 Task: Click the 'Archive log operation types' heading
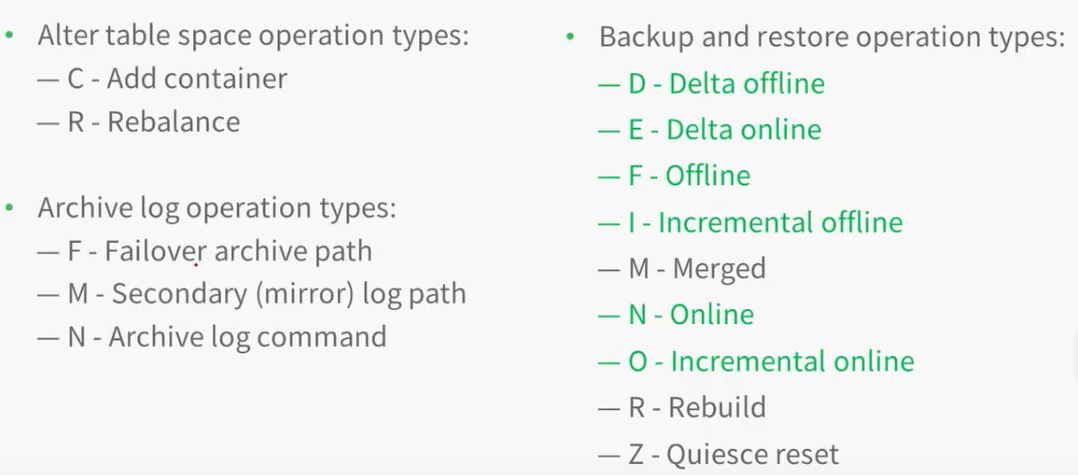217,208
